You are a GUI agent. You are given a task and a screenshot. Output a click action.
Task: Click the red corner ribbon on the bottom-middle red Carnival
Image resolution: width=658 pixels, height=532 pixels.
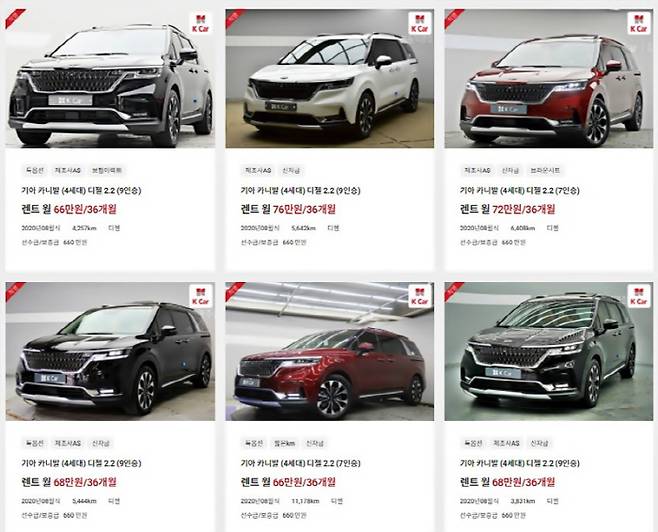click(234, 290)
